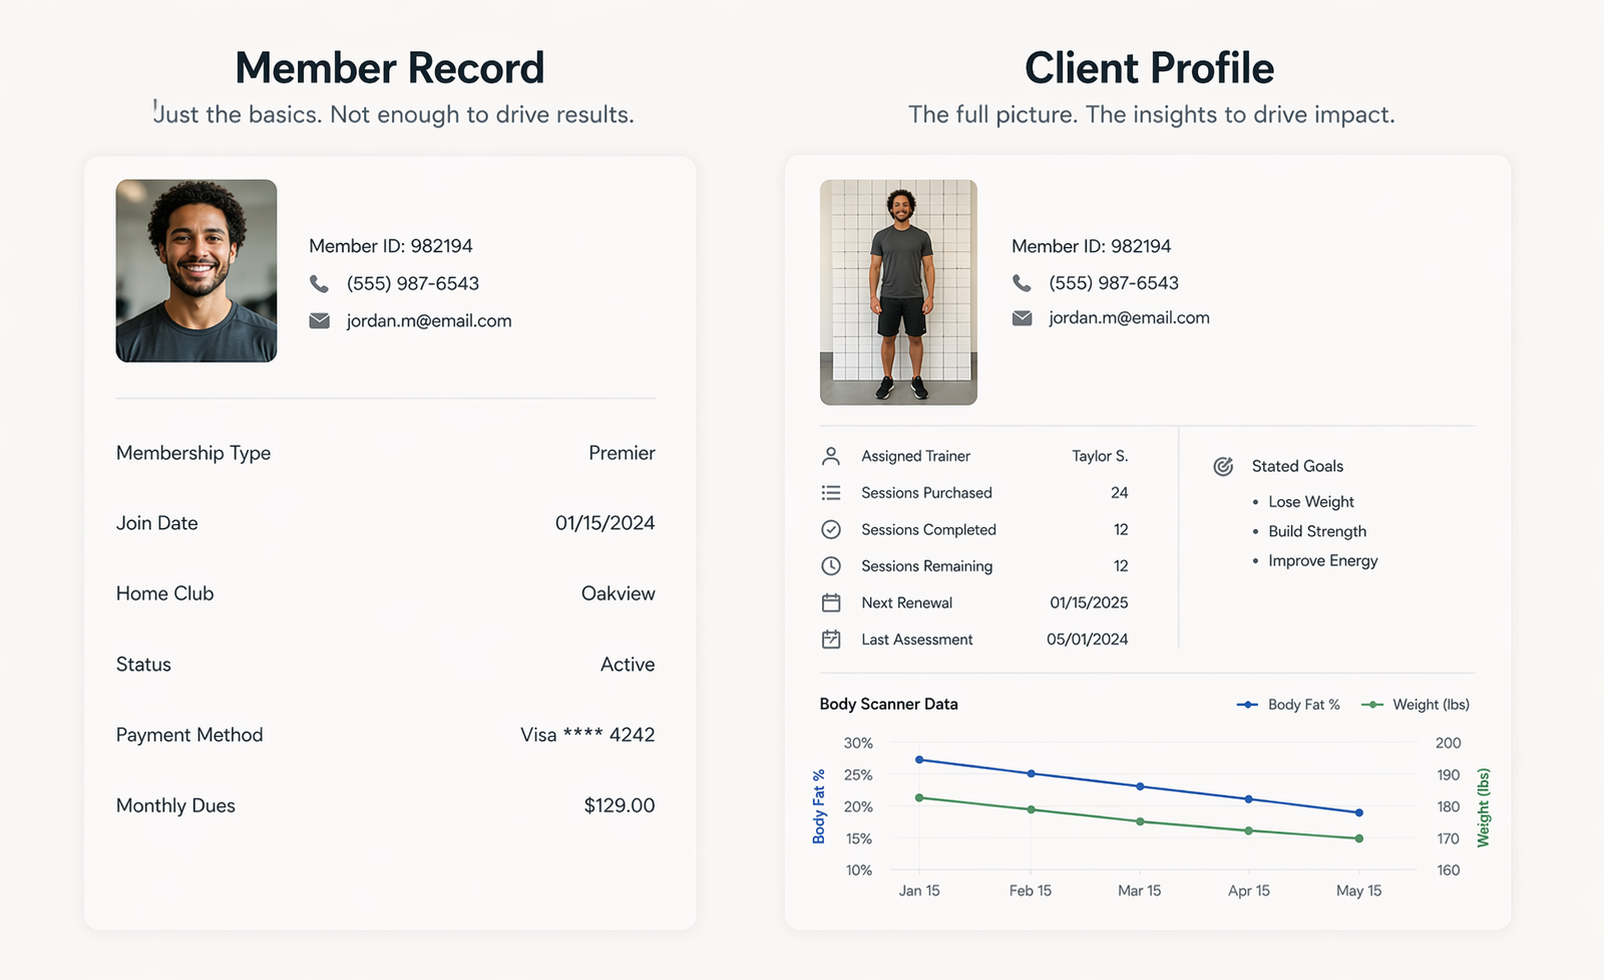1604x980 pixels.
Task: Click the Sessions Remaining clock icon
Action: [x=831, y=566]
